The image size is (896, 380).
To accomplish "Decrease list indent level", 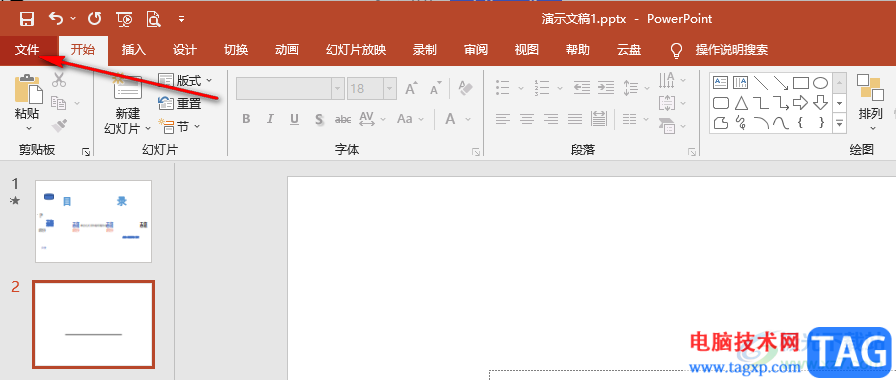I will pyautogui.click(x=582, y=88).
